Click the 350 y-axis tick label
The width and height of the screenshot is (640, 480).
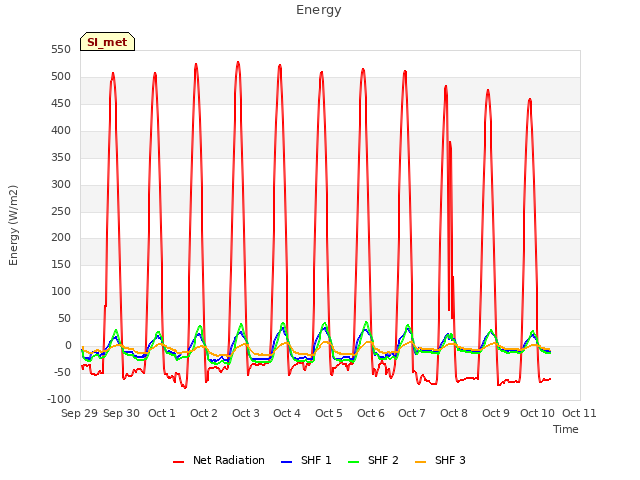pos(61,158)
